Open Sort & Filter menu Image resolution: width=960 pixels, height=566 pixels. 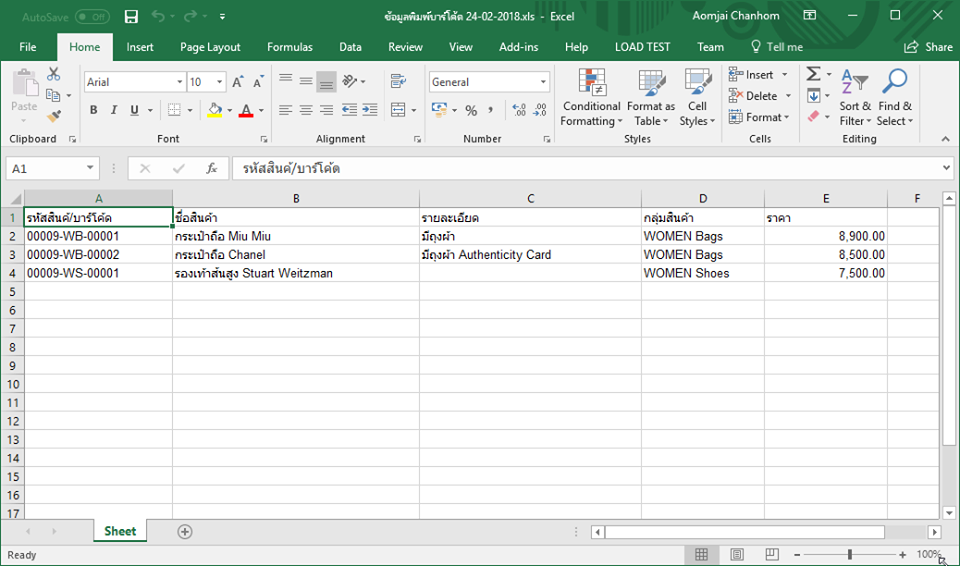pyautogui.click(x=855, y=98)
